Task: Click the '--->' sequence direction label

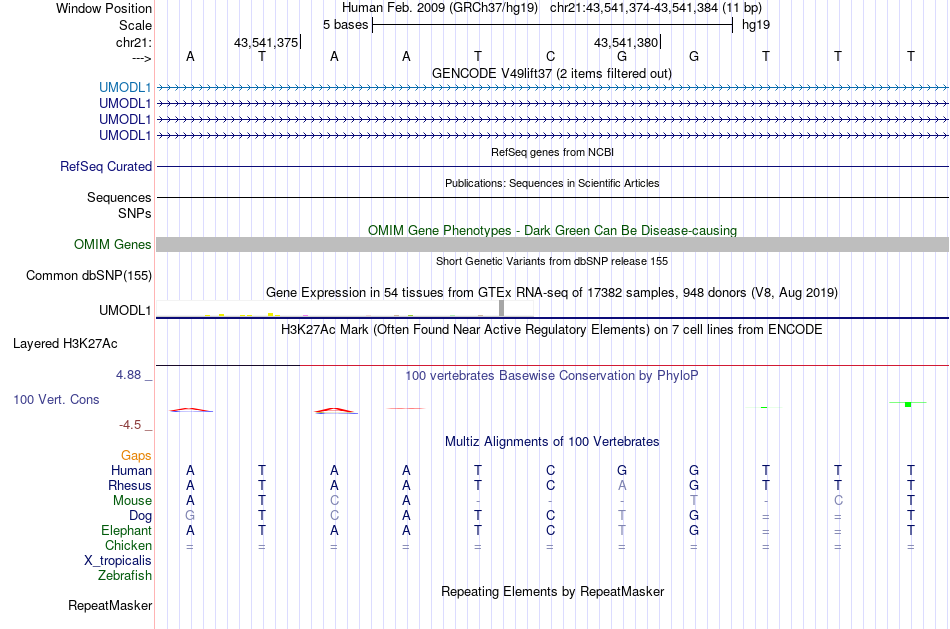Action: click(x=141, y=58)
